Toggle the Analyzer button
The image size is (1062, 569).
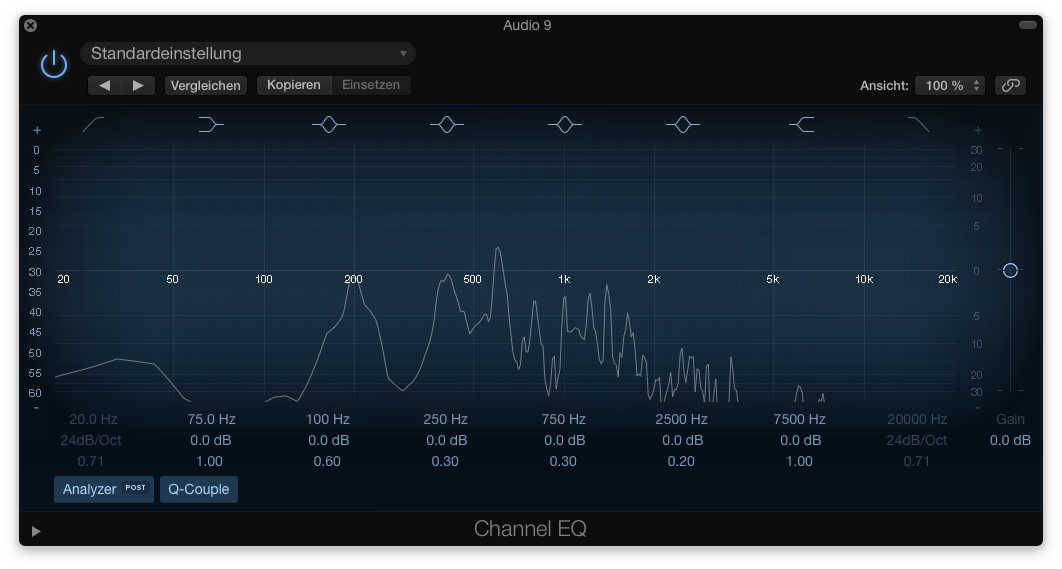click(x=104, y=489)
